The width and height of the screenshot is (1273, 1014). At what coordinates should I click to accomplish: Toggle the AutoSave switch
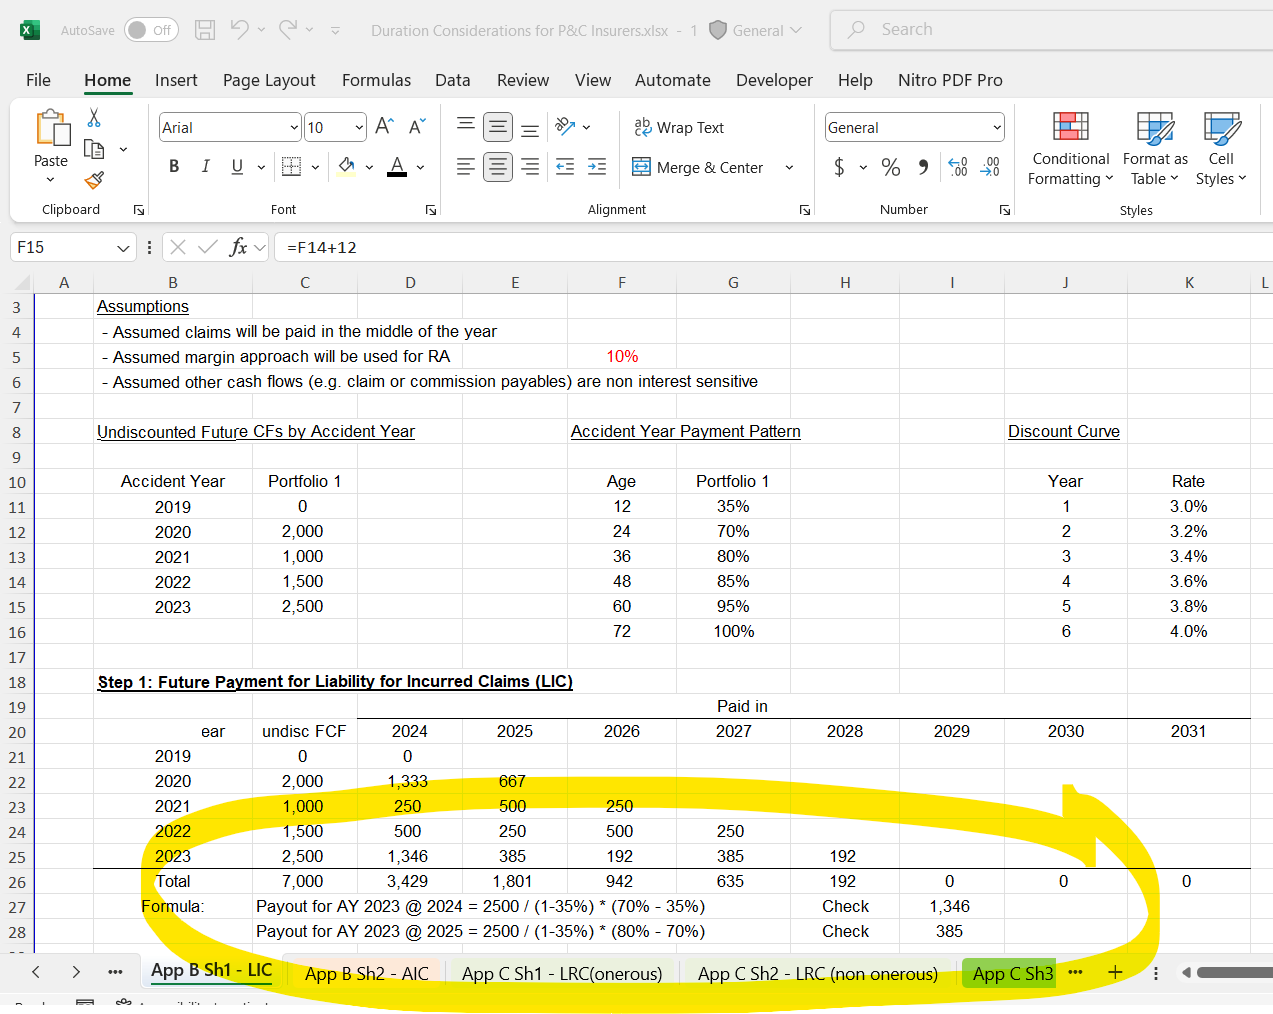point(151,30)
